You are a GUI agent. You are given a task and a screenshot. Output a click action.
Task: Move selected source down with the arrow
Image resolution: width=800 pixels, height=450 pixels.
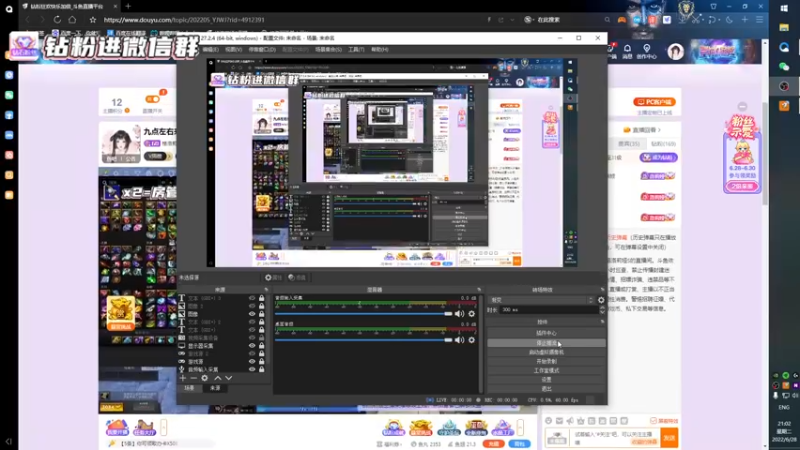pos(229,378)
